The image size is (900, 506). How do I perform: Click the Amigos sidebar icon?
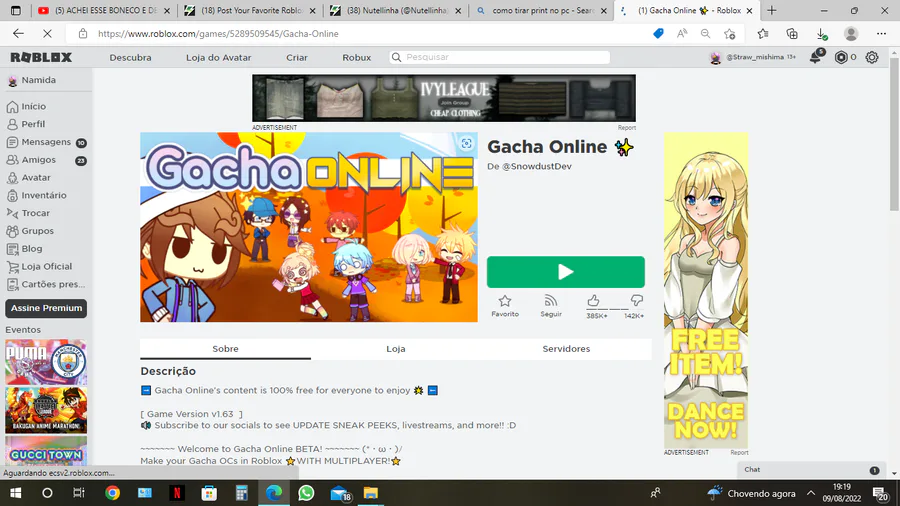click(x=12, y=160)
